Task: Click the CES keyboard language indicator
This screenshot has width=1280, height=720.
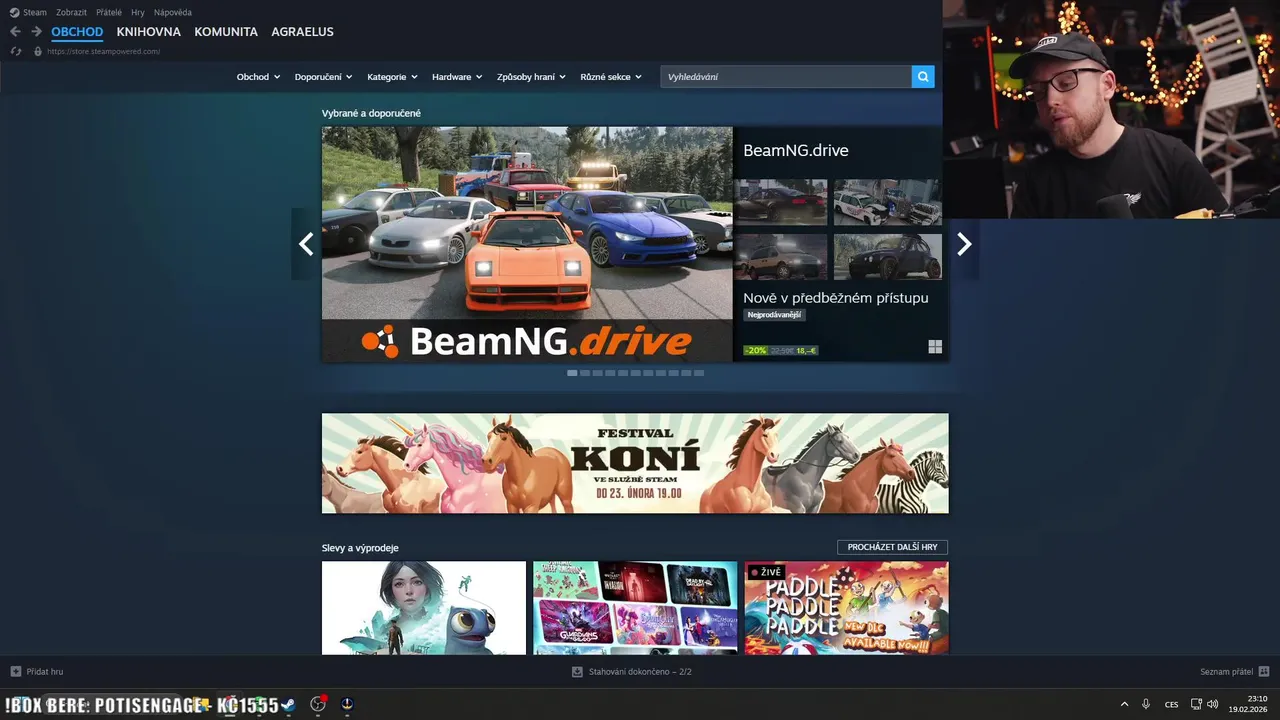Action: (x=1171, y=704)
